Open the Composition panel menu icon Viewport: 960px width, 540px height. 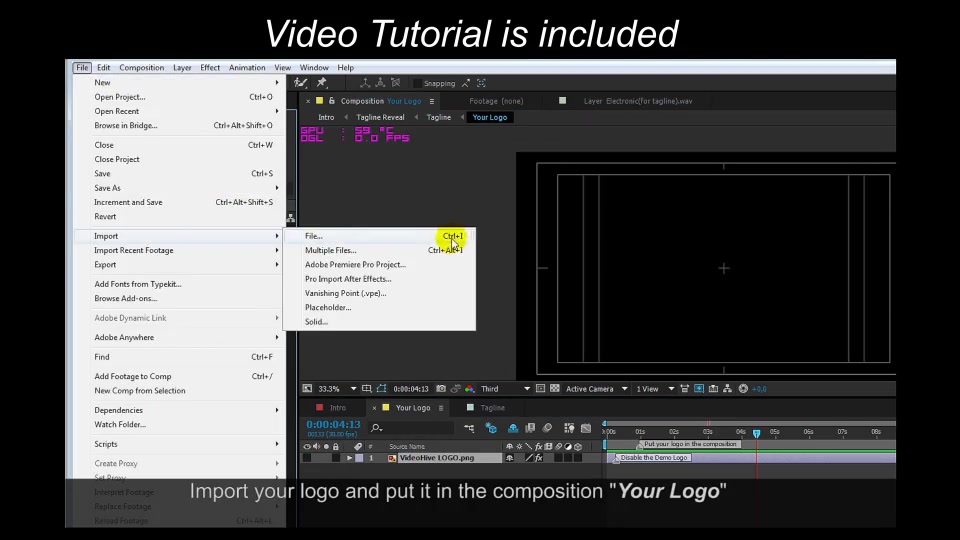tap(432, 102)
